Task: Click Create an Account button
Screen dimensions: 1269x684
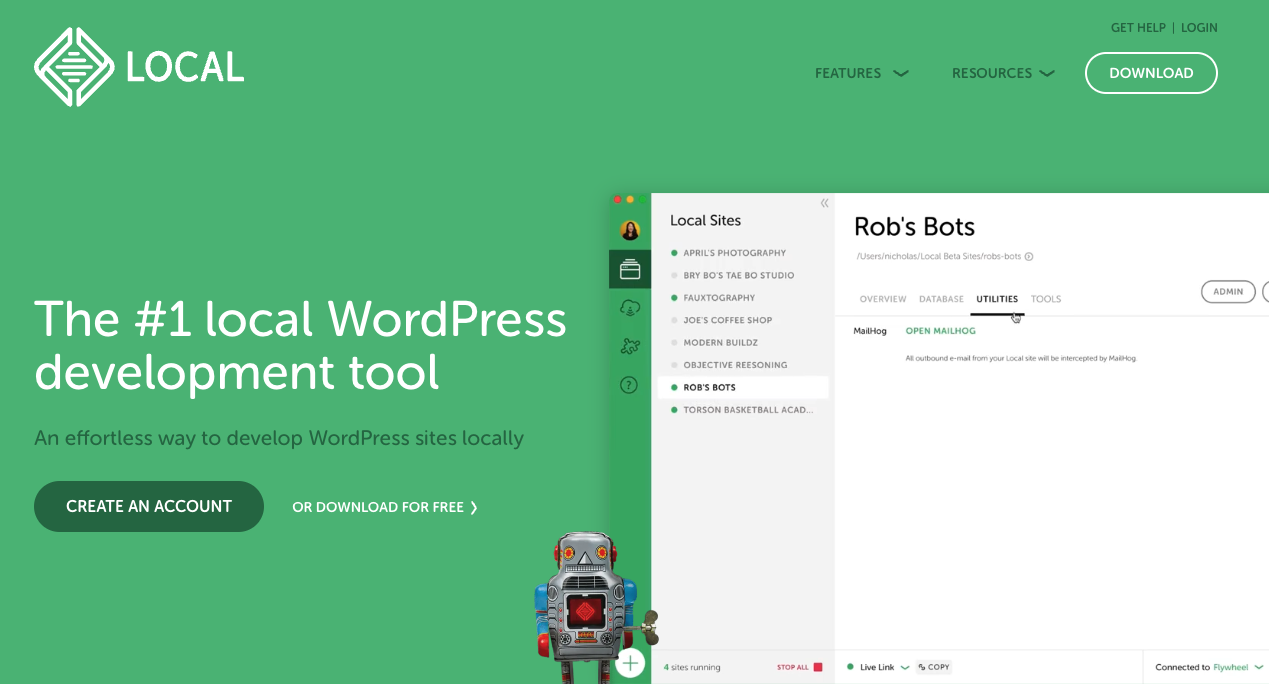Action: click(149, 506)
